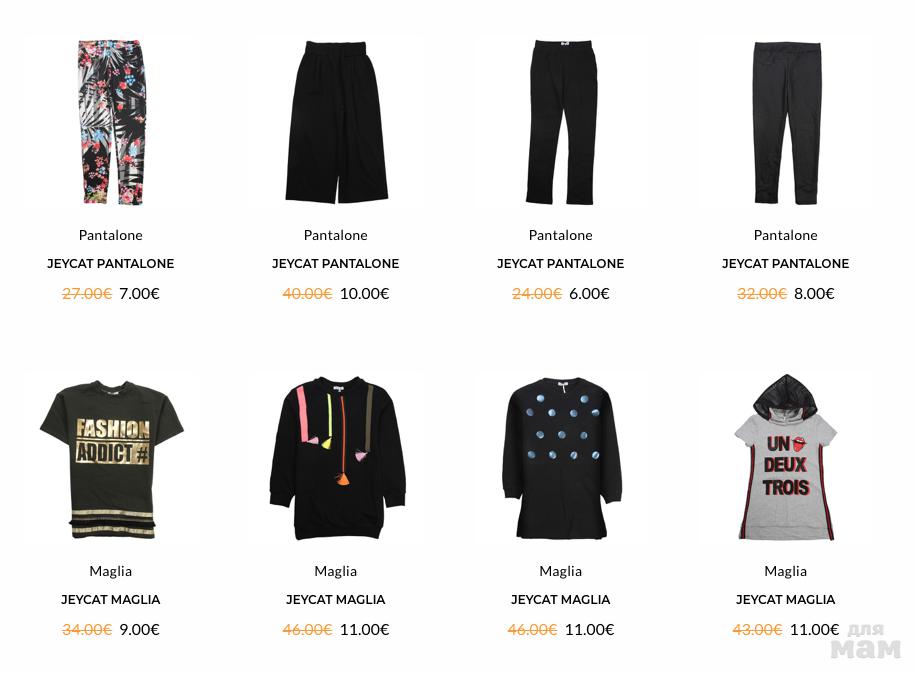
Task: Click JEYCAT MAGLIA title under dotted sweatshirt
Action: 560,599
